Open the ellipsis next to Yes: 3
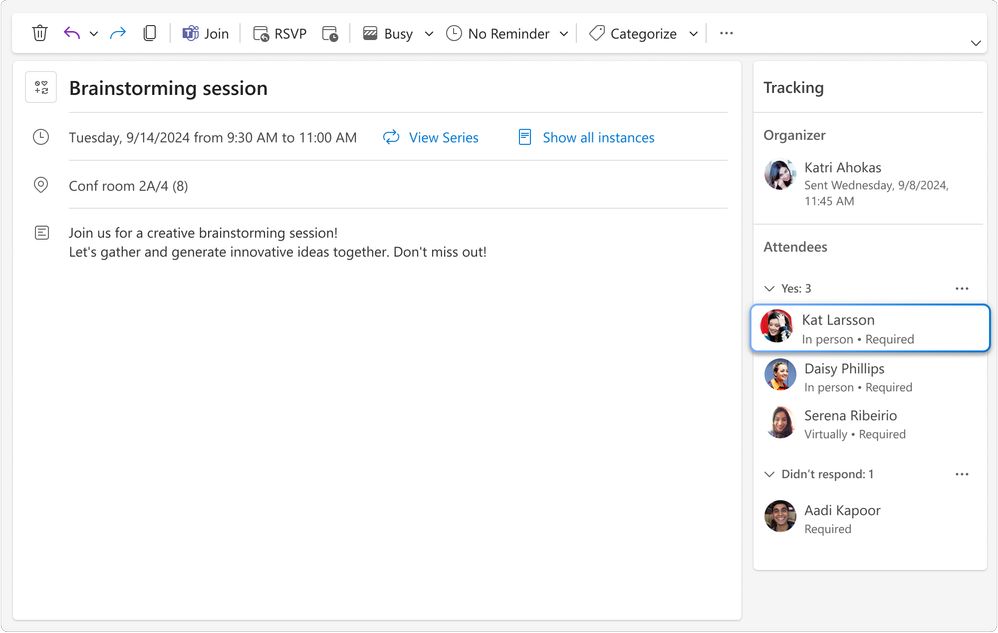This screenshot has height=633, width=998. [x=962, y=288]
